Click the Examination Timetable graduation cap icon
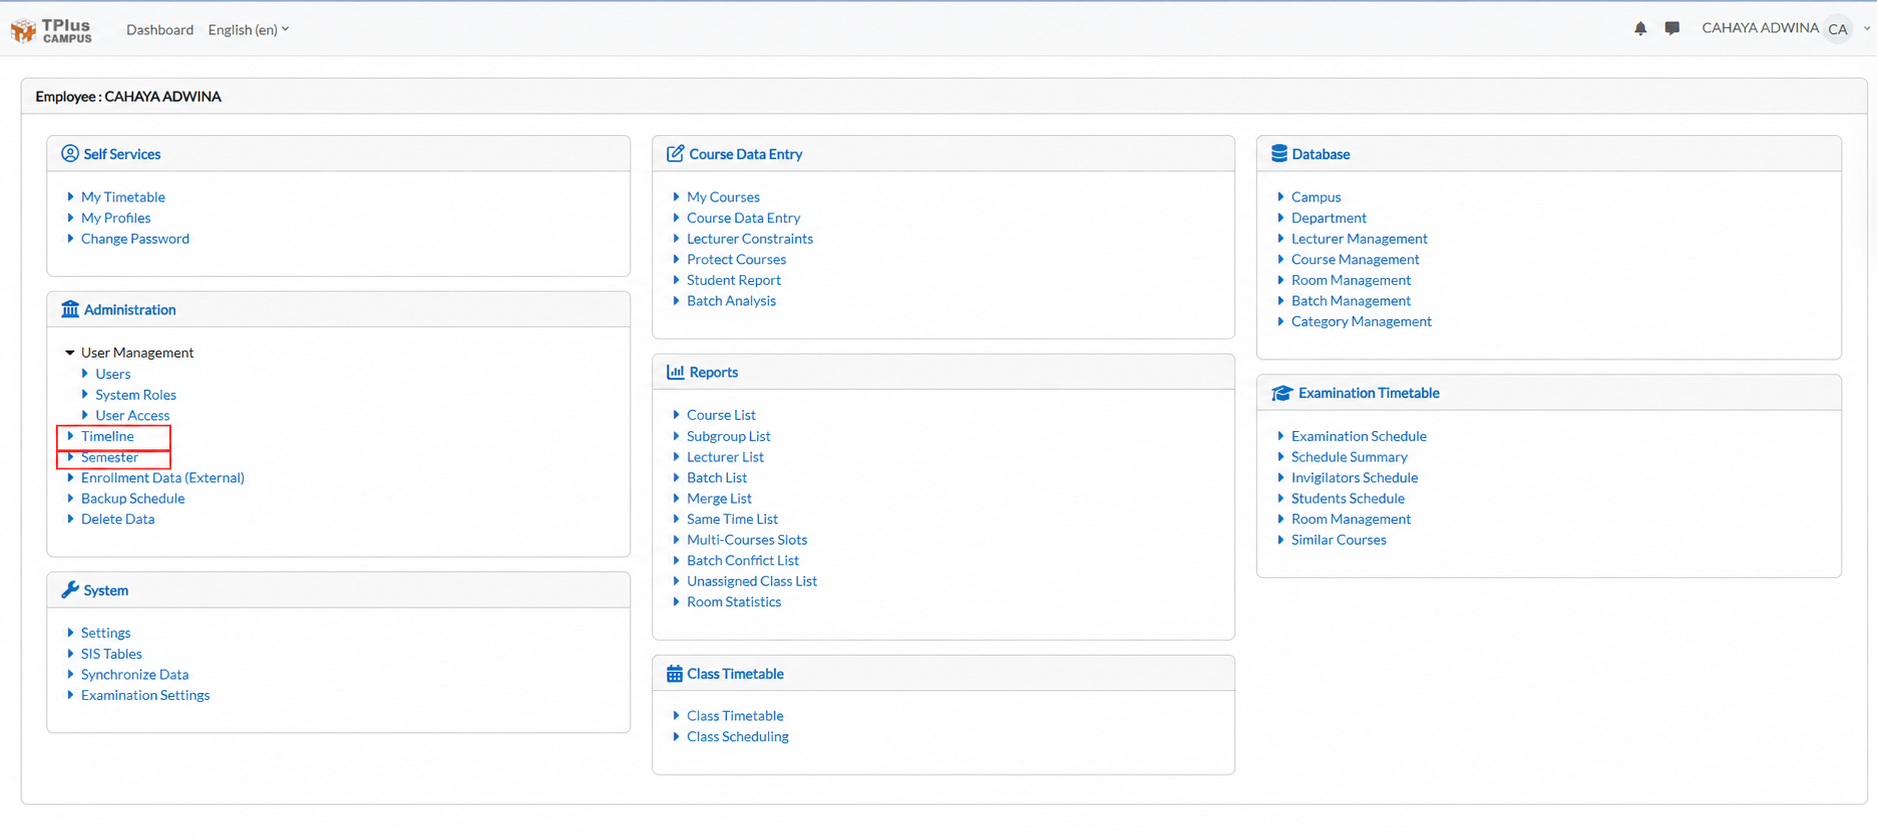 click(1282, 393)
